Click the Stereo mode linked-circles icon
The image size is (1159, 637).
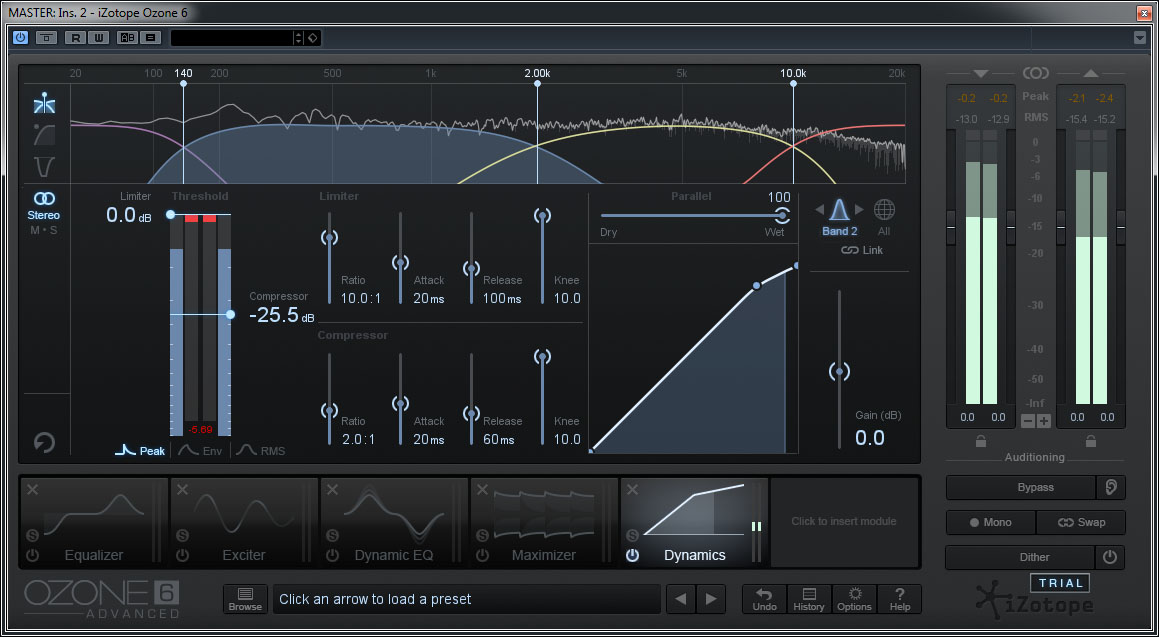pyautogui.click(x=44, y=199)
